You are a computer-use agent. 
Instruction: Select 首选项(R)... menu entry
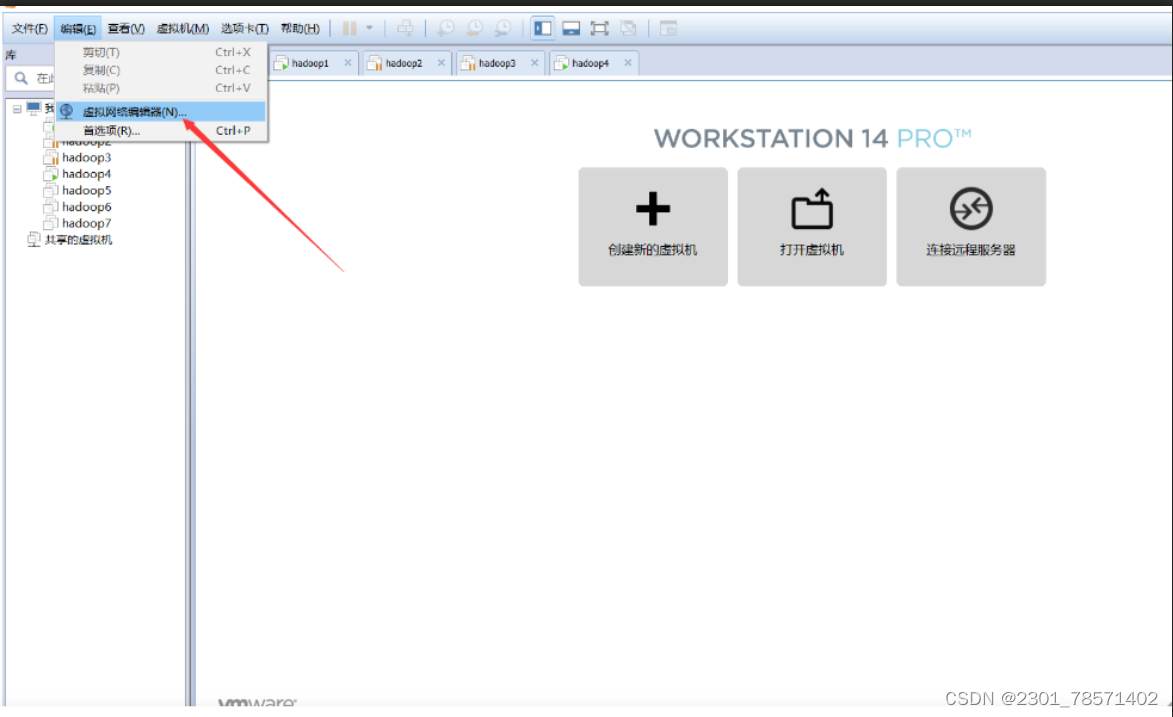coord(161,130)
